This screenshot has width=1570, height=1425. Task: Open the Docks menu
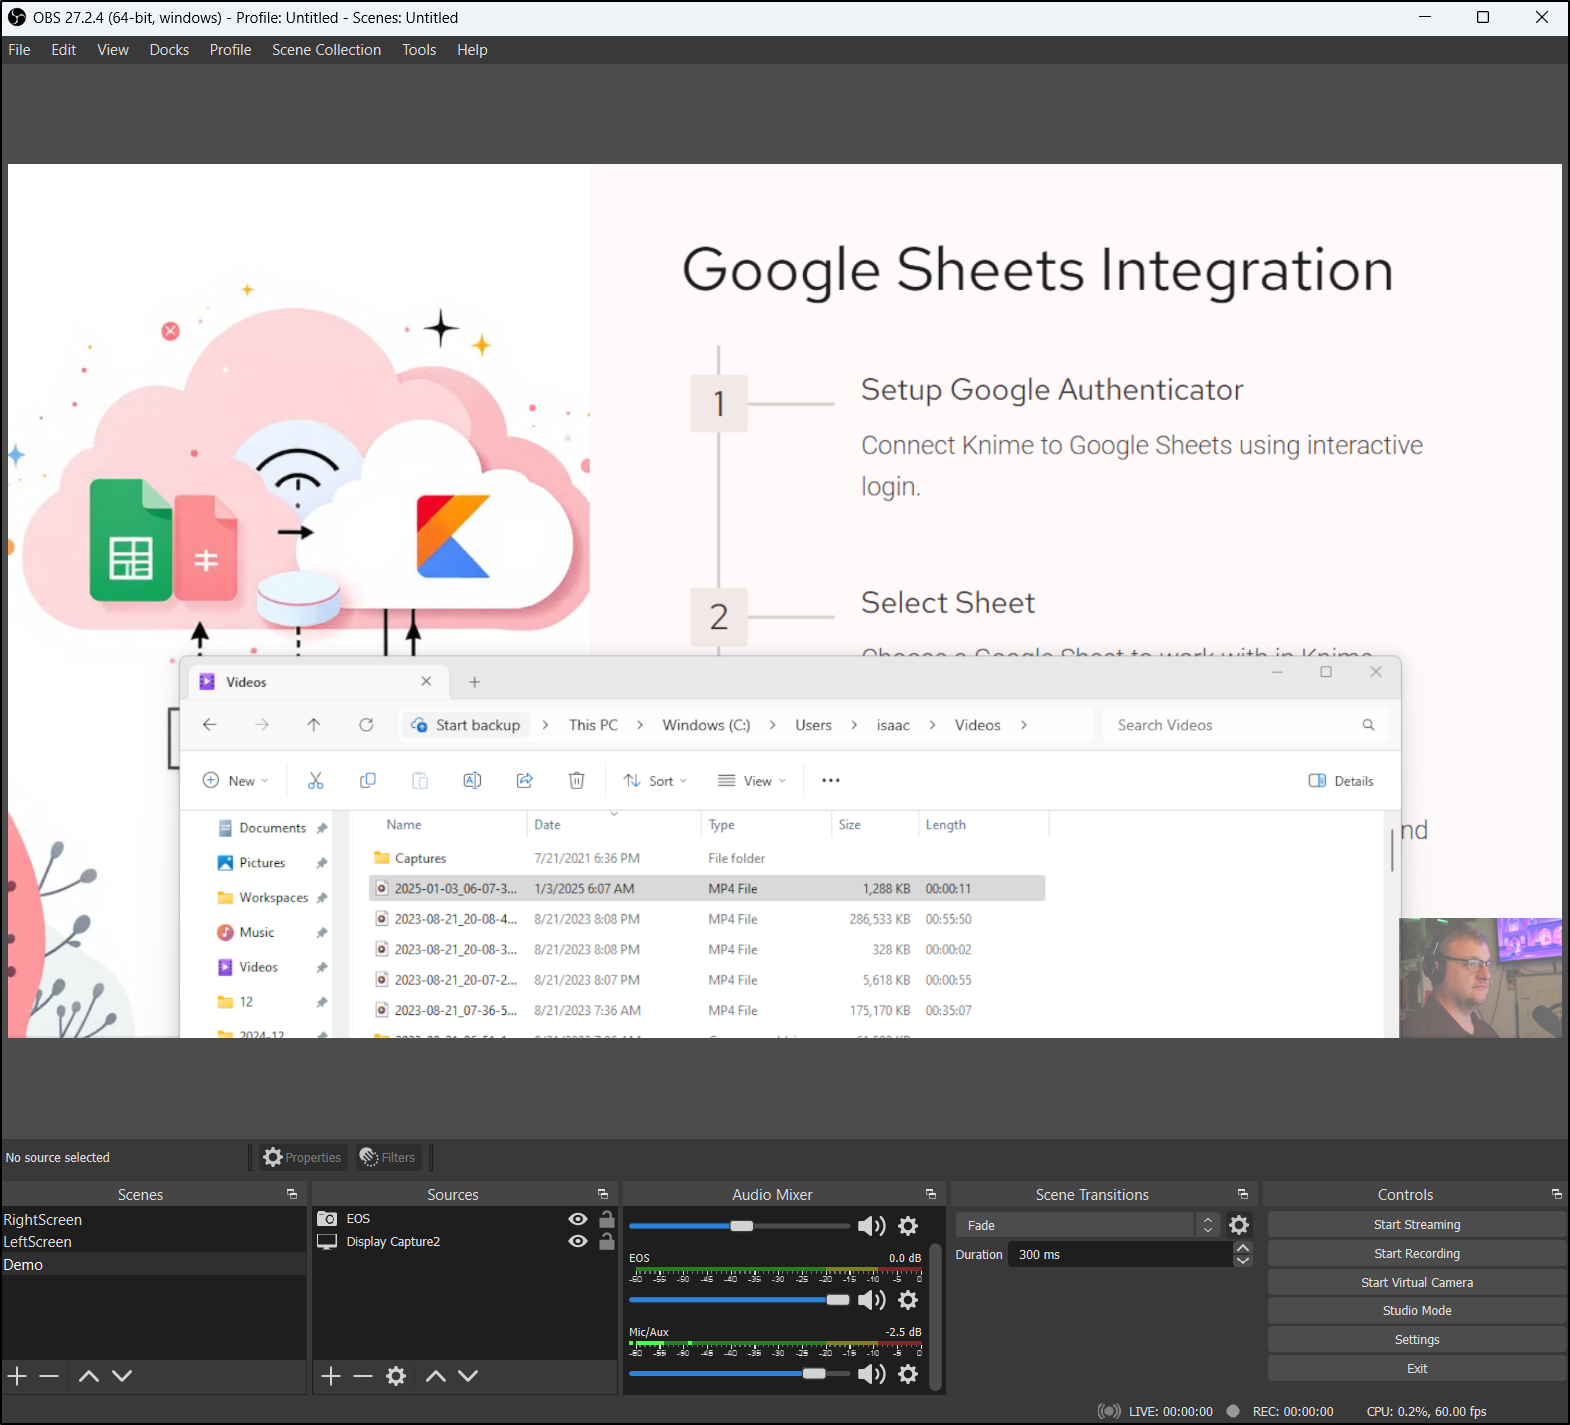point(169,50)
